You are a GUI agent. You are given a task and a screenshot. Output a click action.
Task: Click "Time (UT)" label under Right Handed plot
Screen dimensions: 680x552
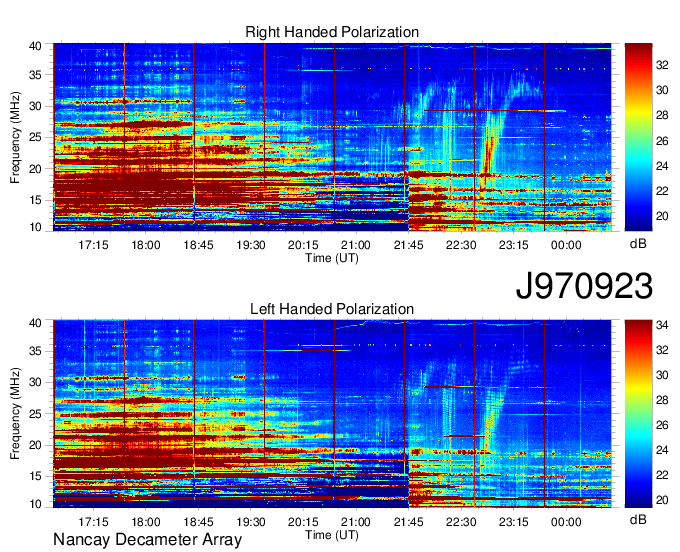[x=332, y=258]
